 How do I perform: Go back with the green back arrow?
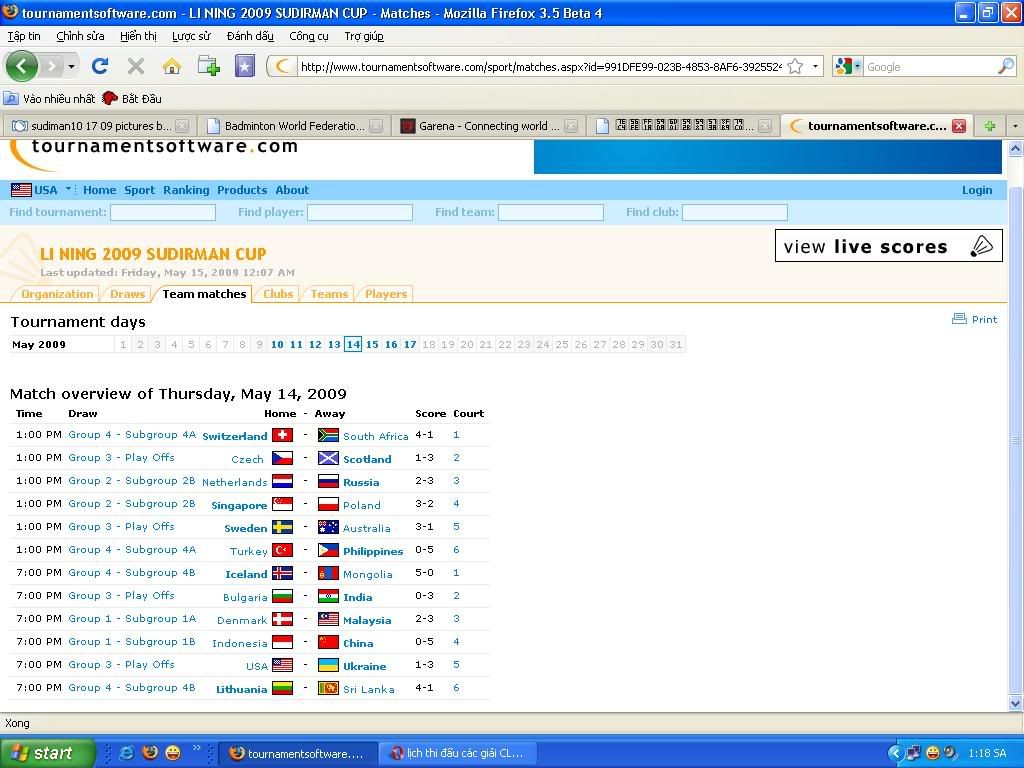coord(22,66)
